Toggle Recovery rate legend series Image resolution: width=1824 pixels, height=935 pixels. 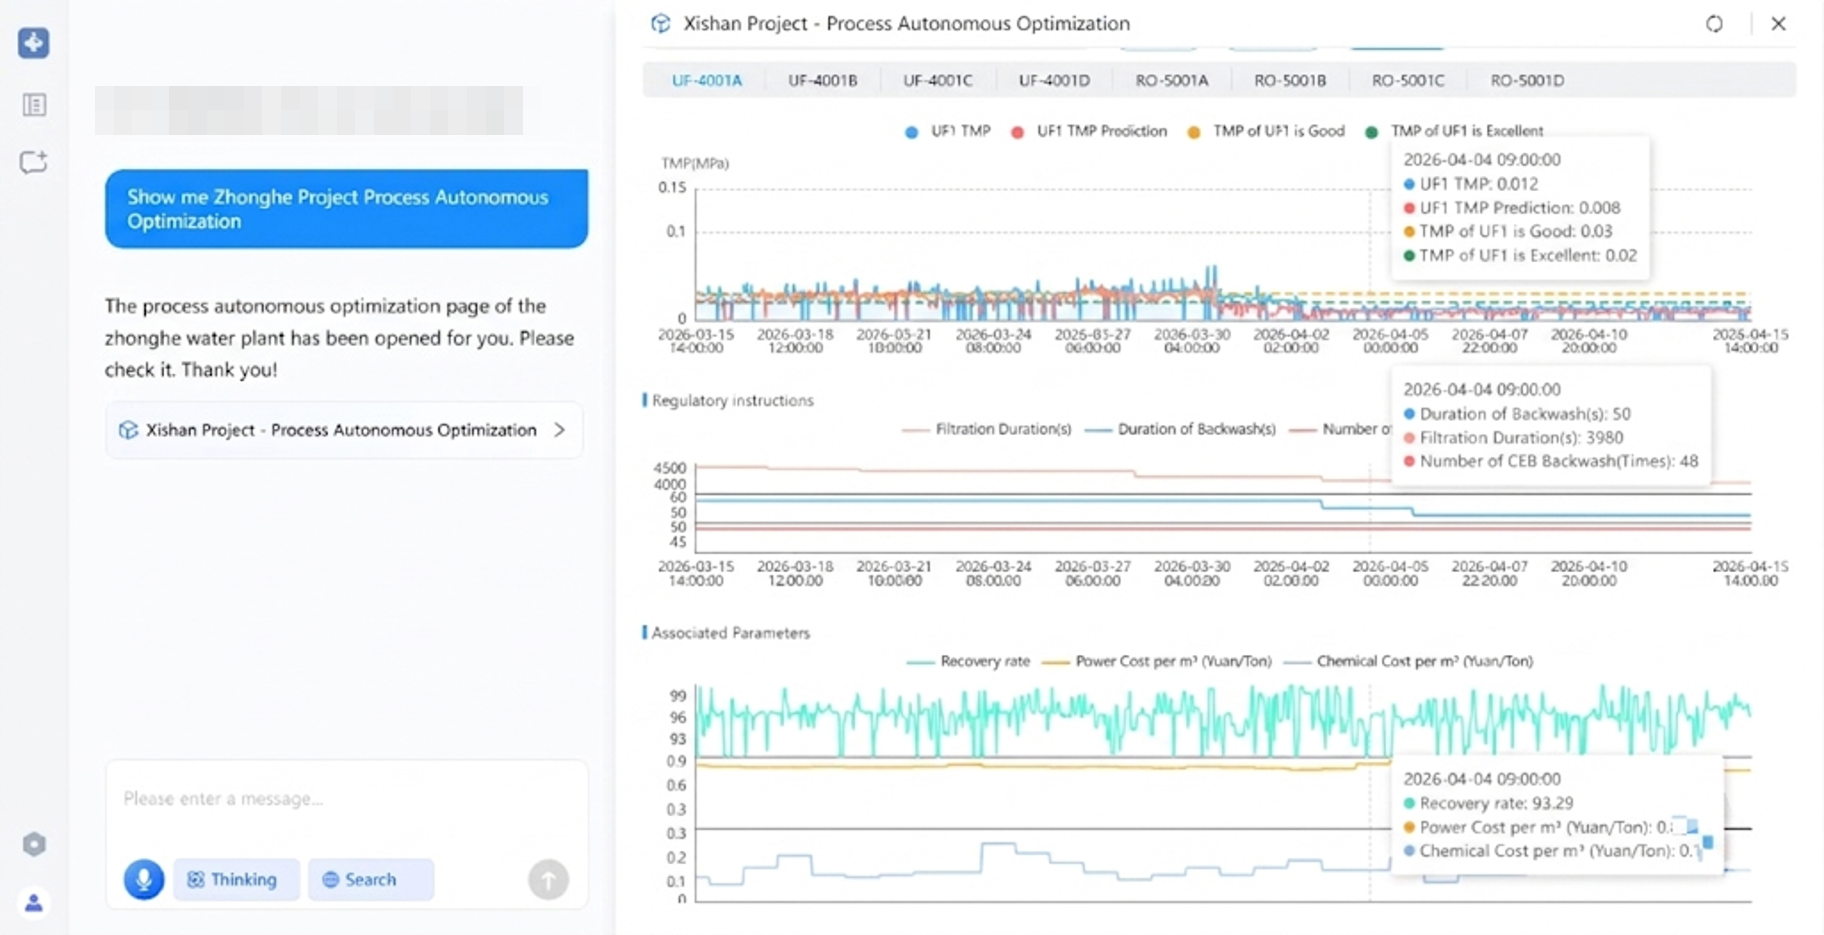968,661
